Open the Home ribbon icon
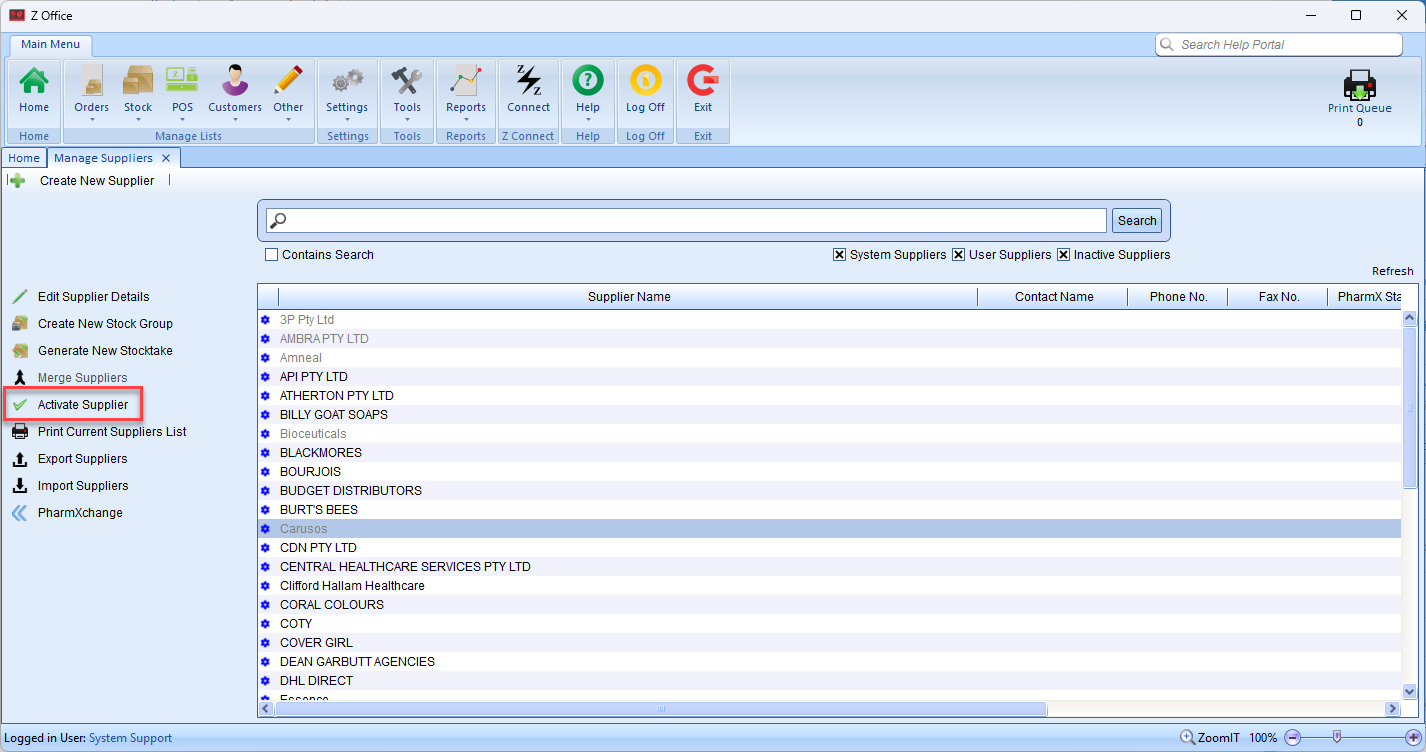The width and height of the screenshot is (1426, 752). (34, 81)
